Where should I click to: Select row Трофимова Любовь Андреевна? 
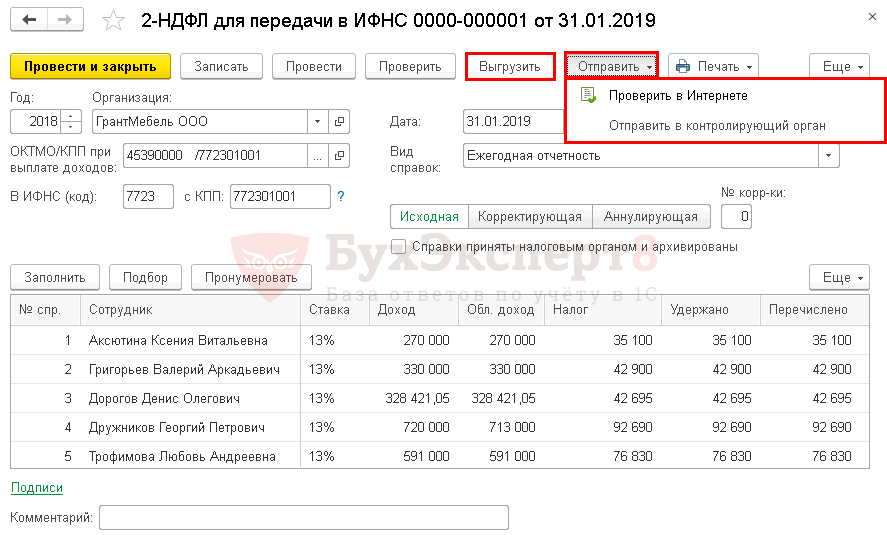point(440,456)
